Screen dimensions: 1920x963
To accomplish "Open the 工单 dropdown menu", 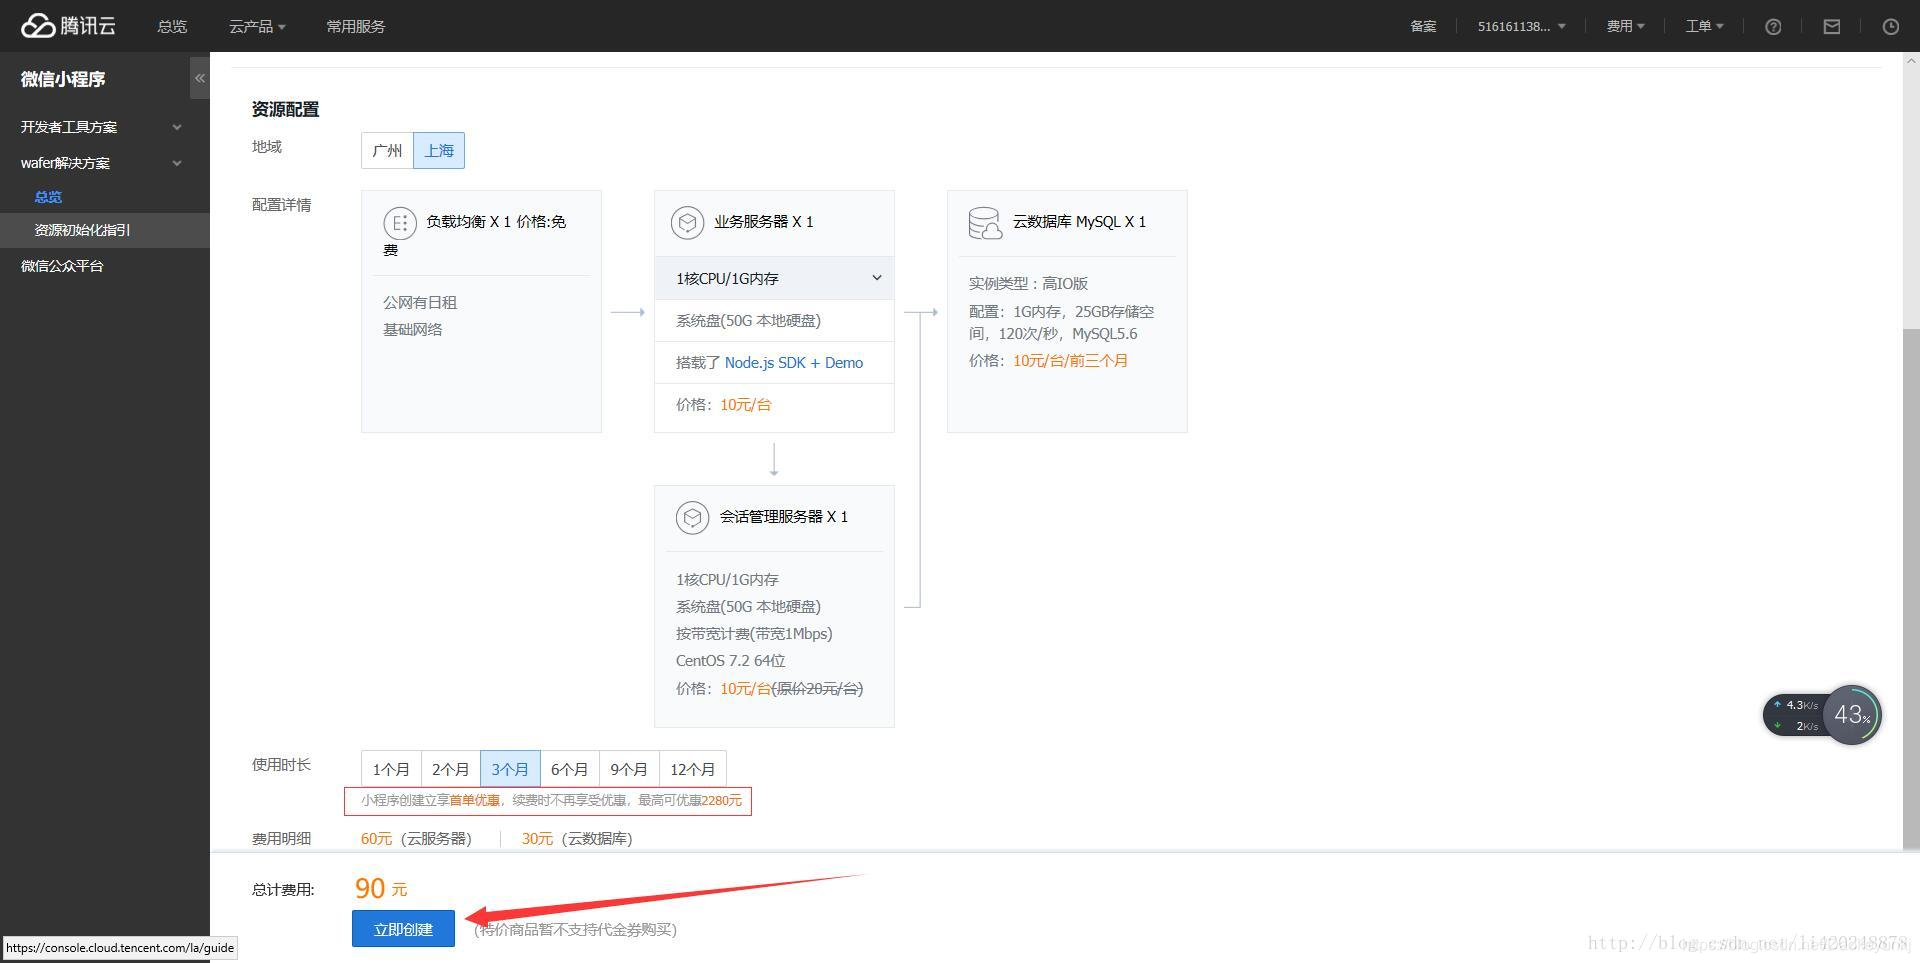I will tap(1704, 27).
